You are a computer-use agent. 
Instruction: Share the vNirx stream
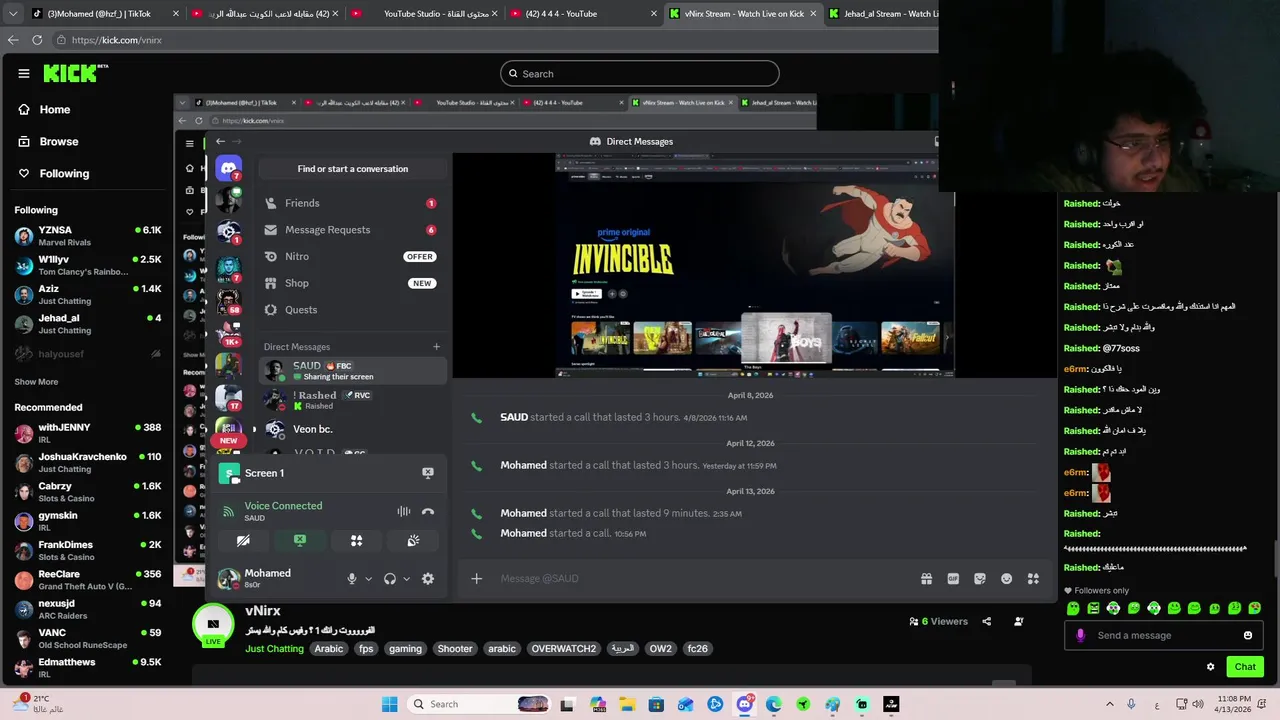pyautogui.click(x=986, y=621)
